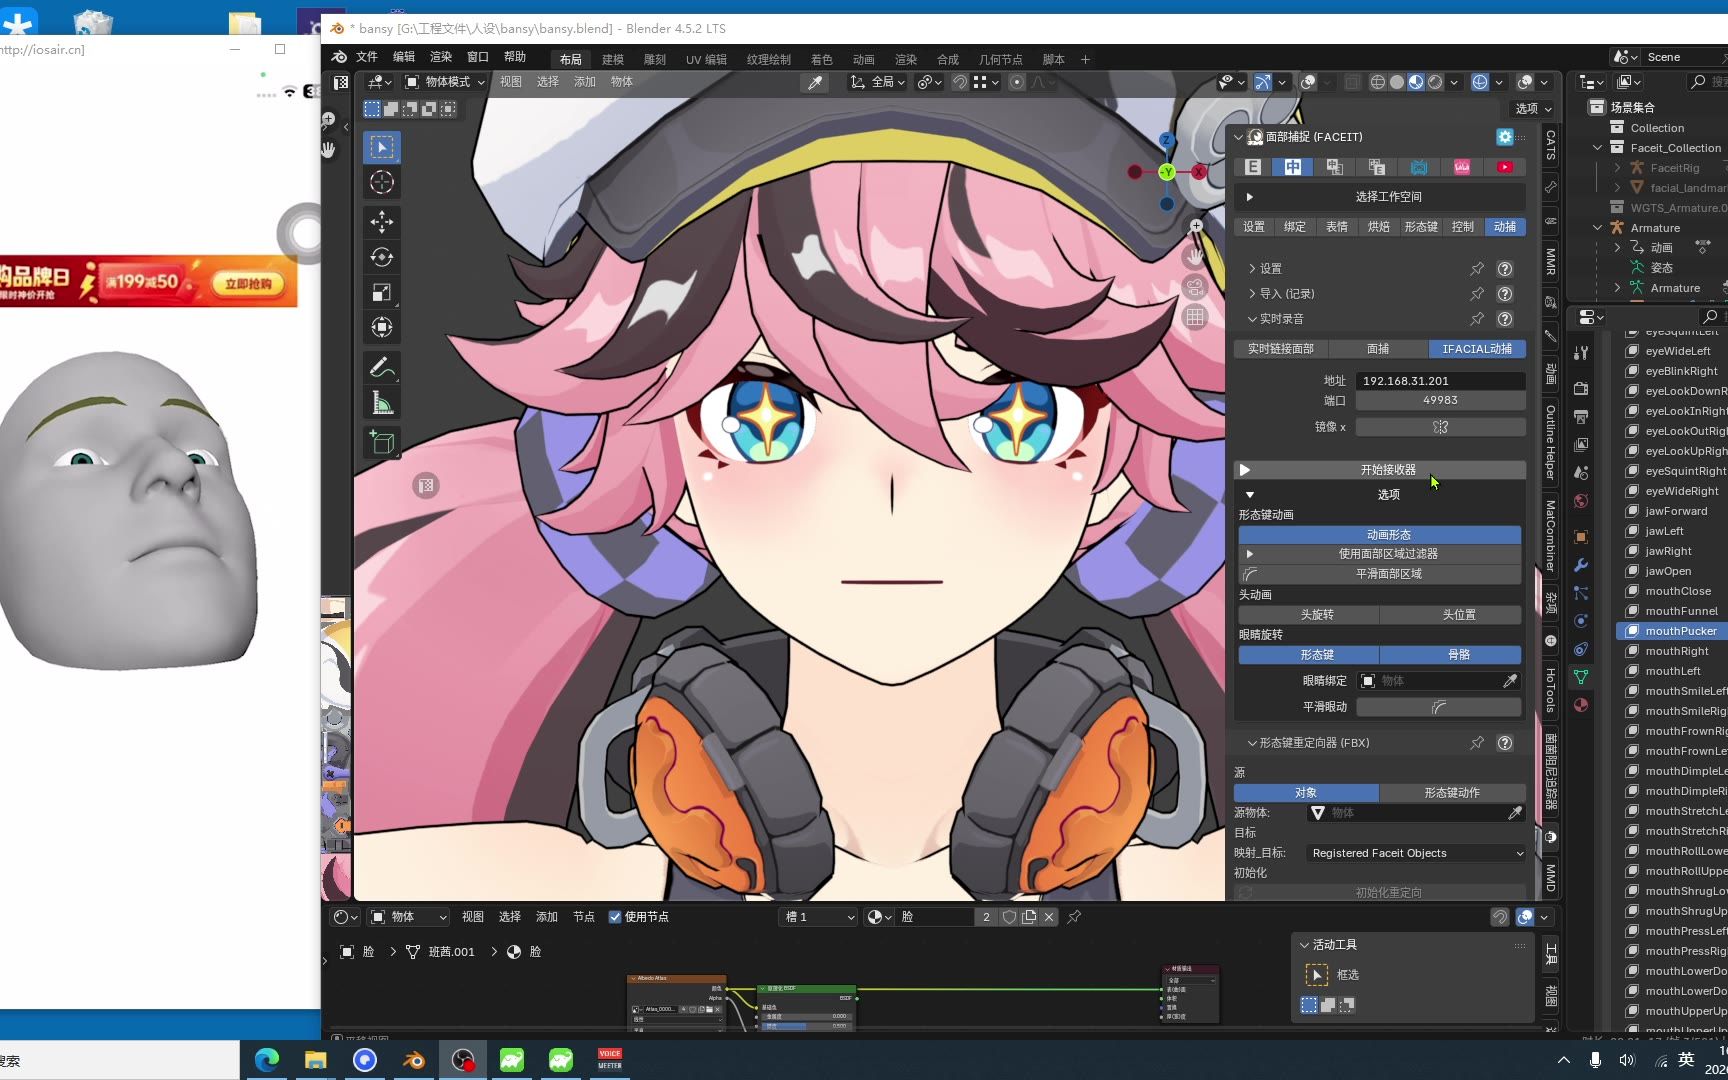This screenshot has width=1728, height=1080.
Task: Select the Measure ruler tool
Action: 382,403
